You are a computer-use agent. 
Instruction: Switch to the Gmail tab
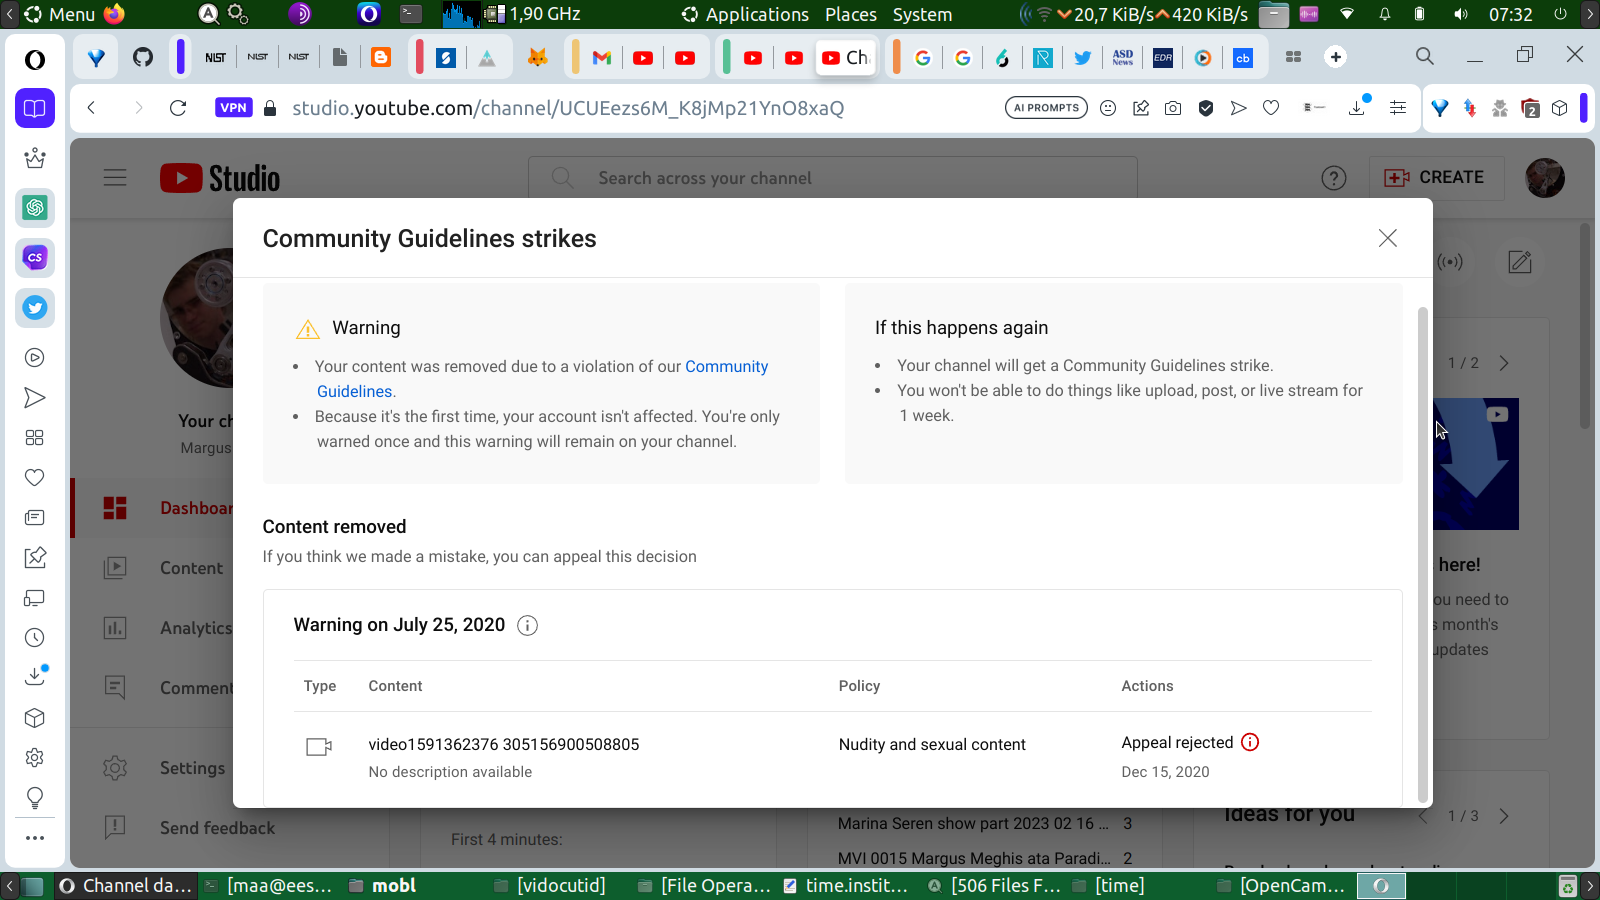point(602,57)
